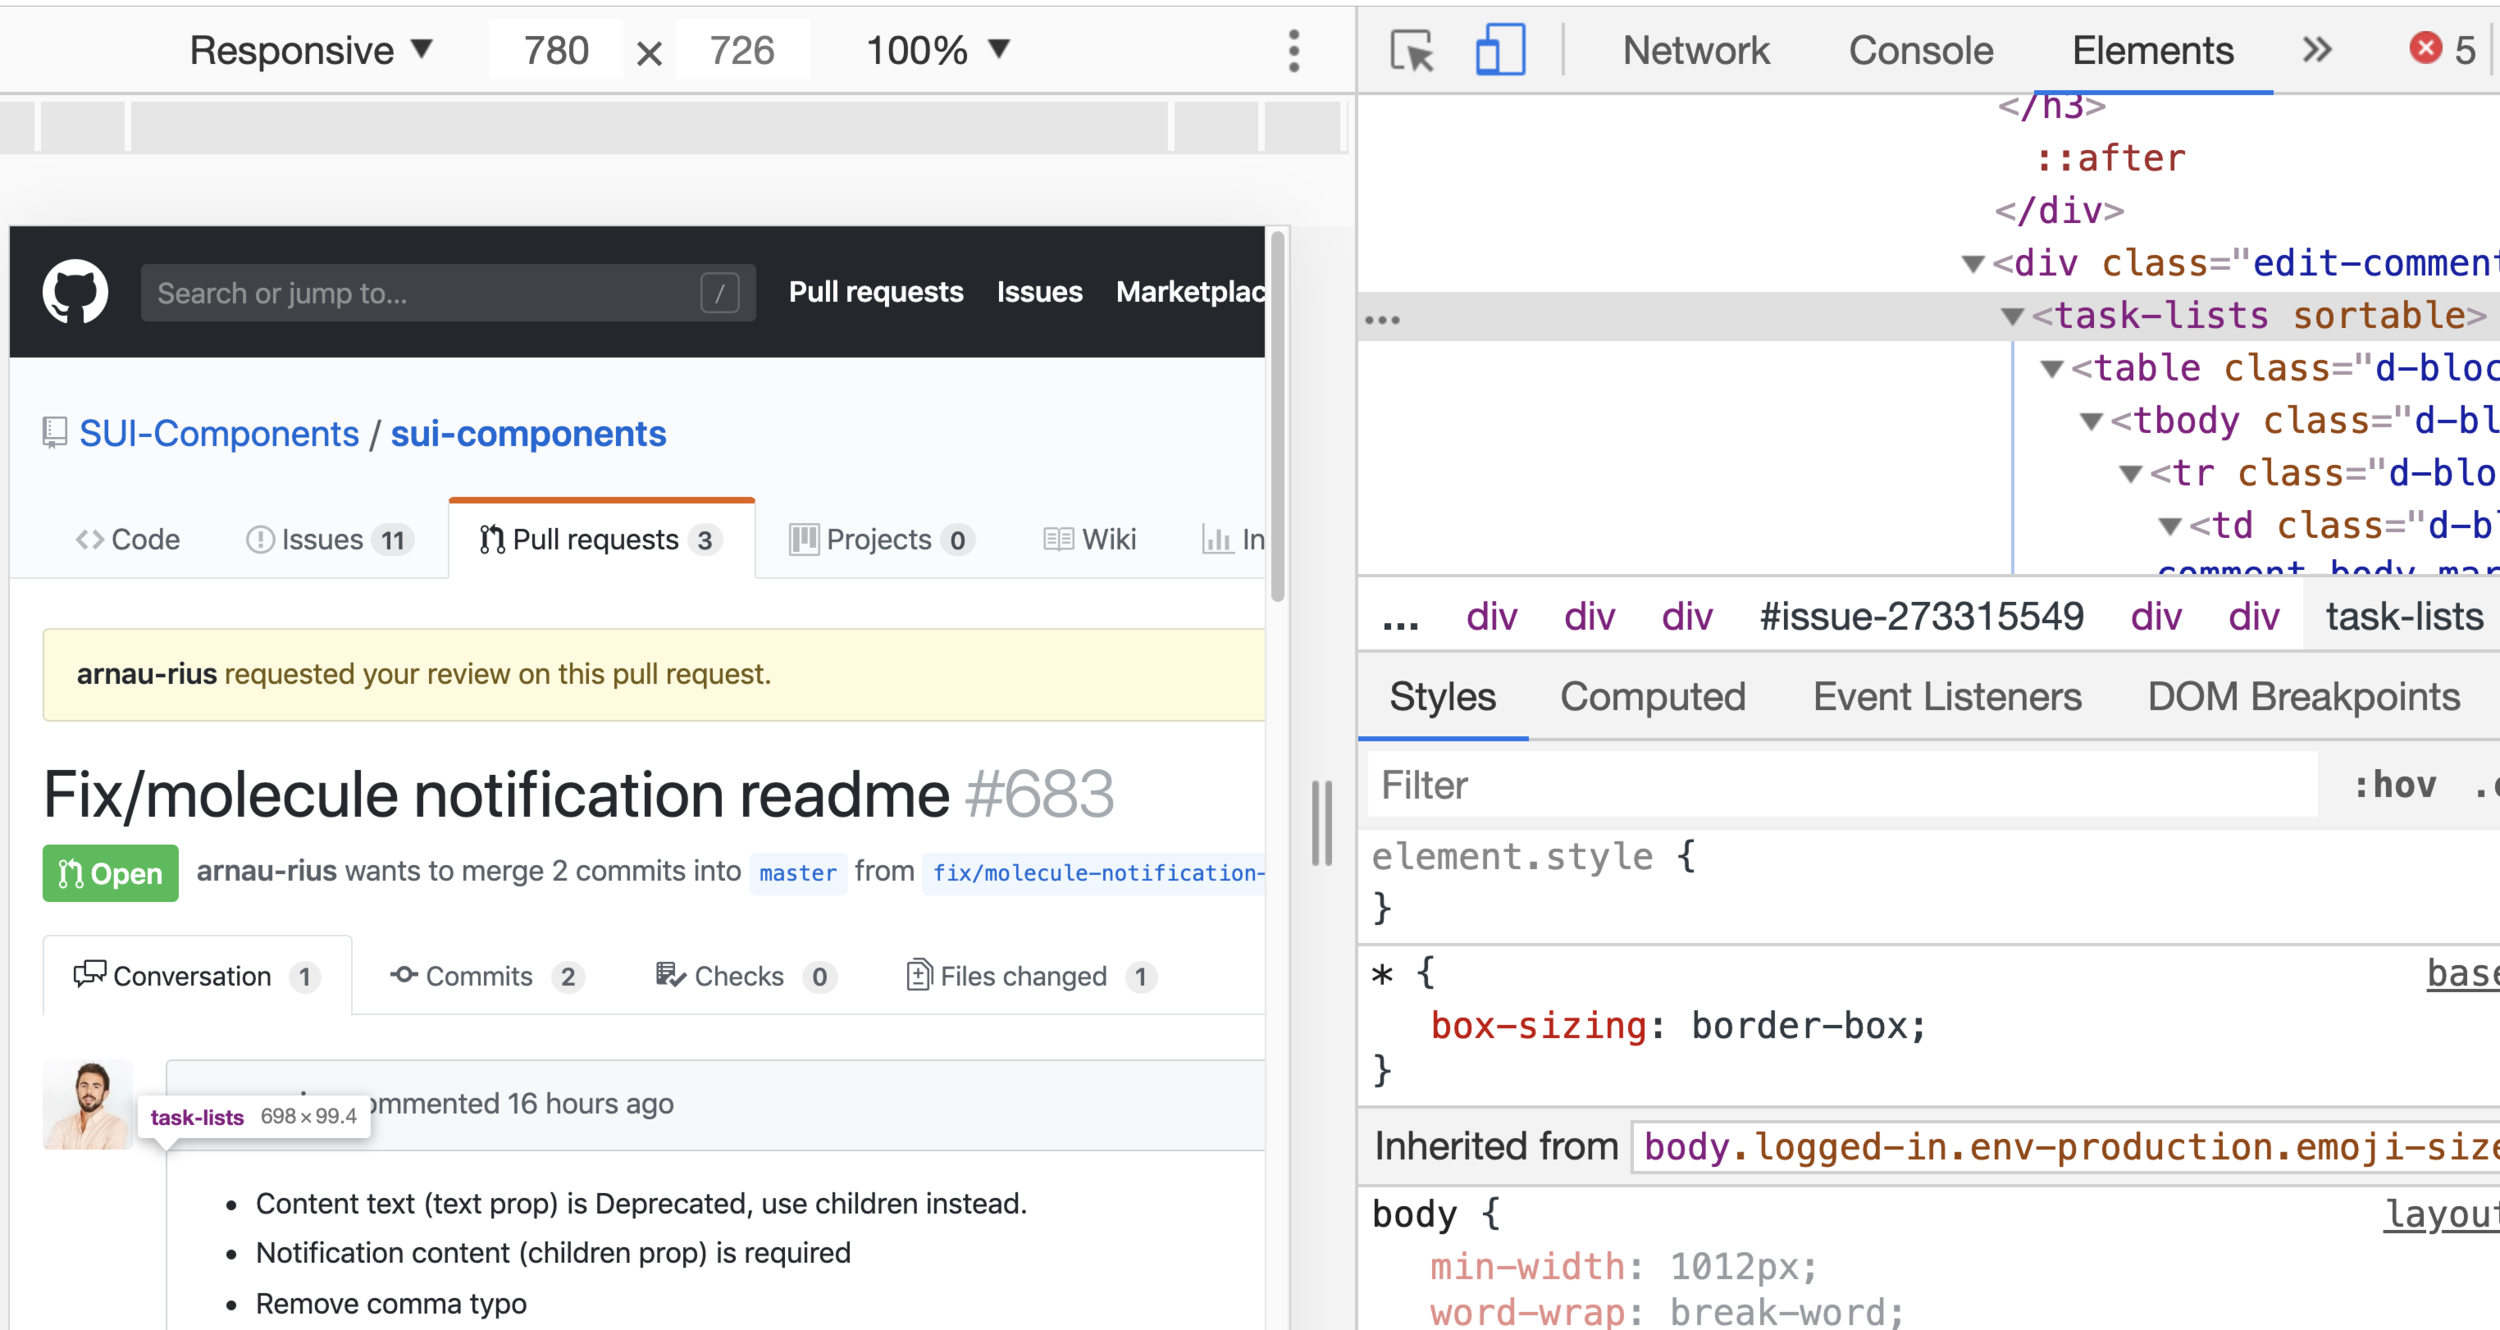This screenshot has height=1330, width=2500.
Task: Open the device toolbar three-dot menu
Action: coord(1294,50)
